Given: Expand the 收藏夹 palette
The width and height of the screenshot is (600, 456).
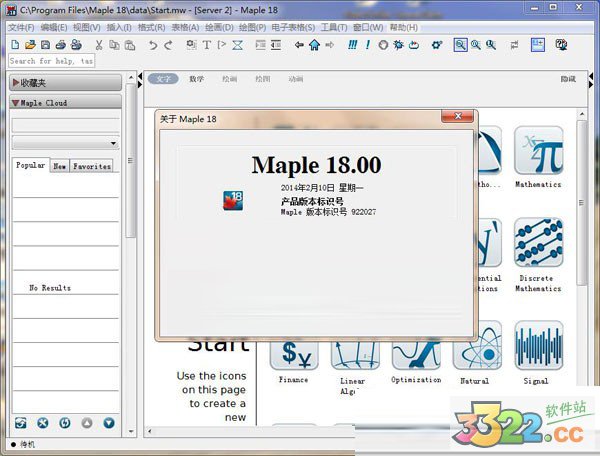Looking at the screenshot, I should point(65,83).
